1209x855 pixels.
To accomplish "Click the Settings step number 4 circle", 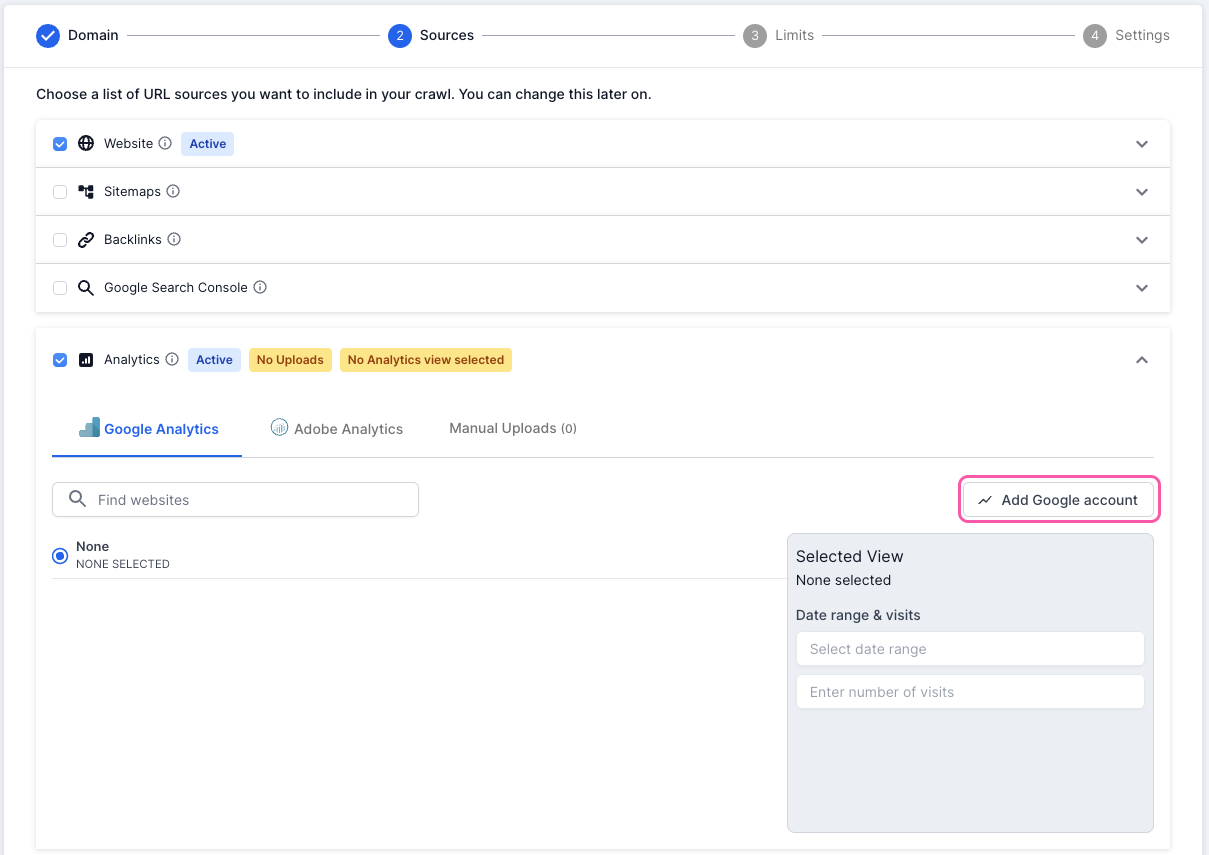I will pos(1095,36).
